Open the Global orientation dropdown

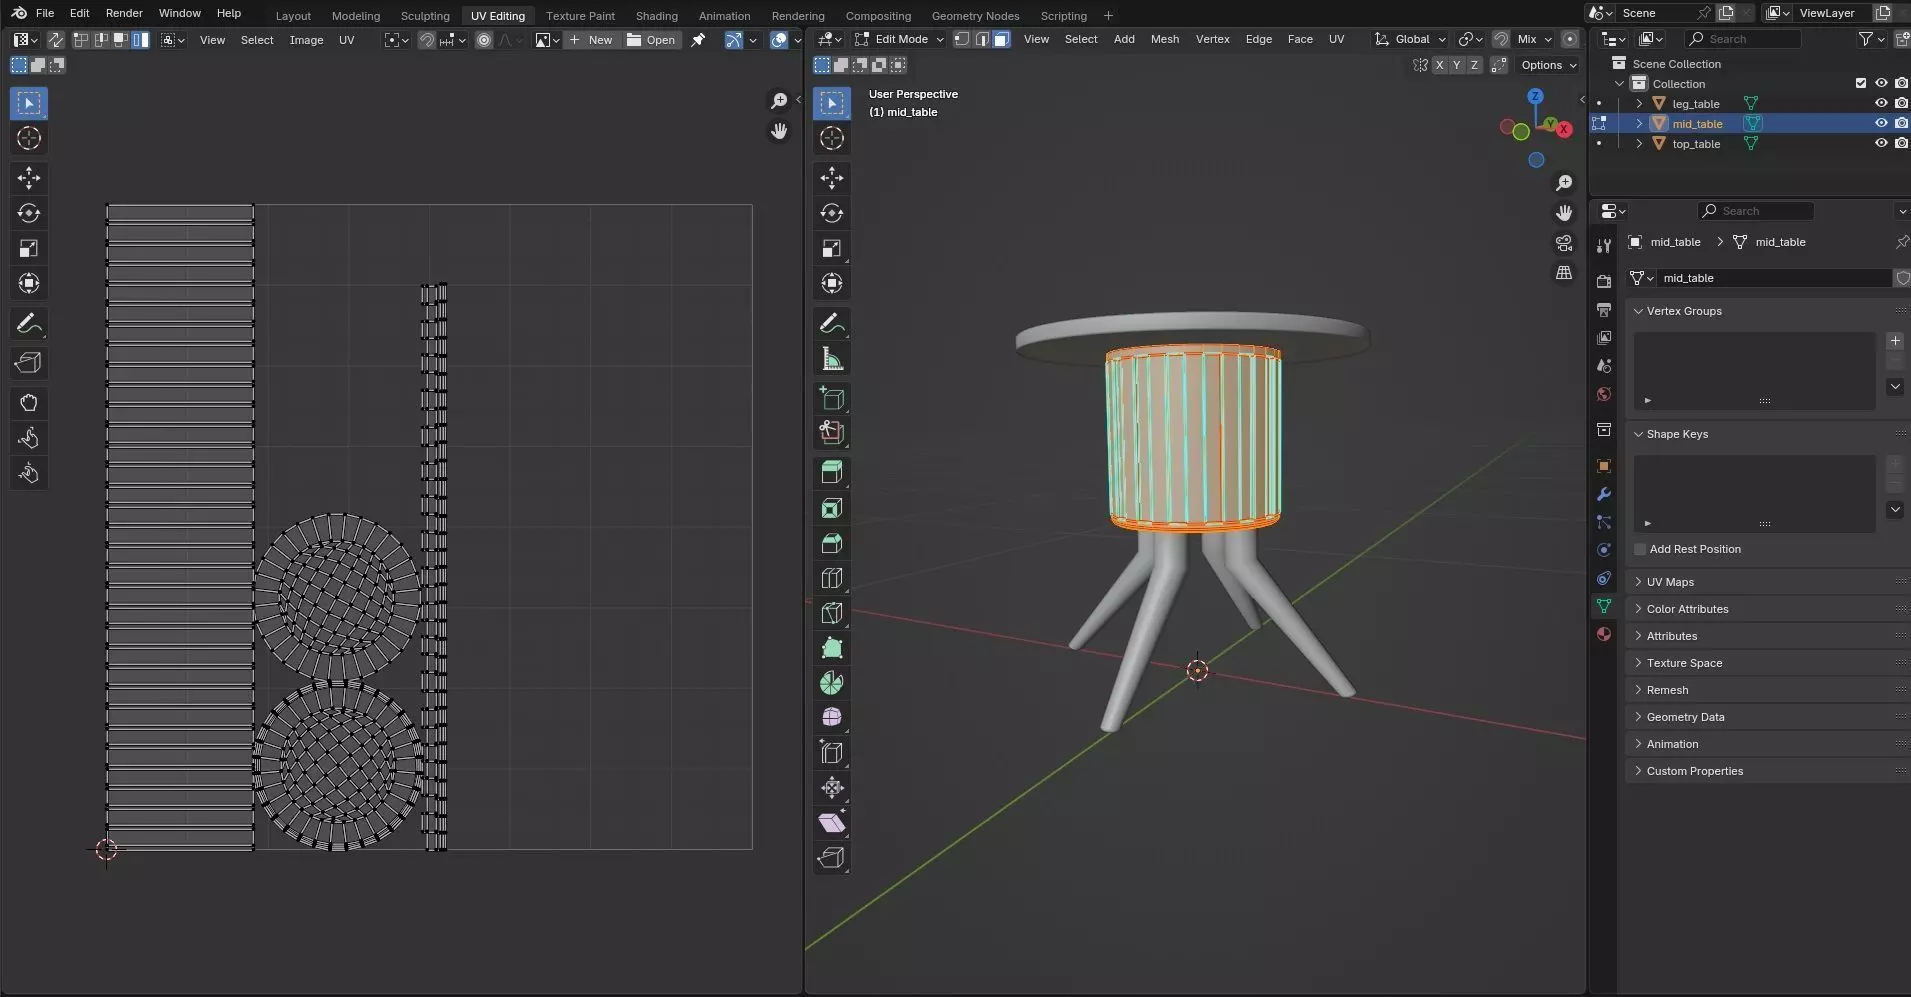[x=1411, y=39]
